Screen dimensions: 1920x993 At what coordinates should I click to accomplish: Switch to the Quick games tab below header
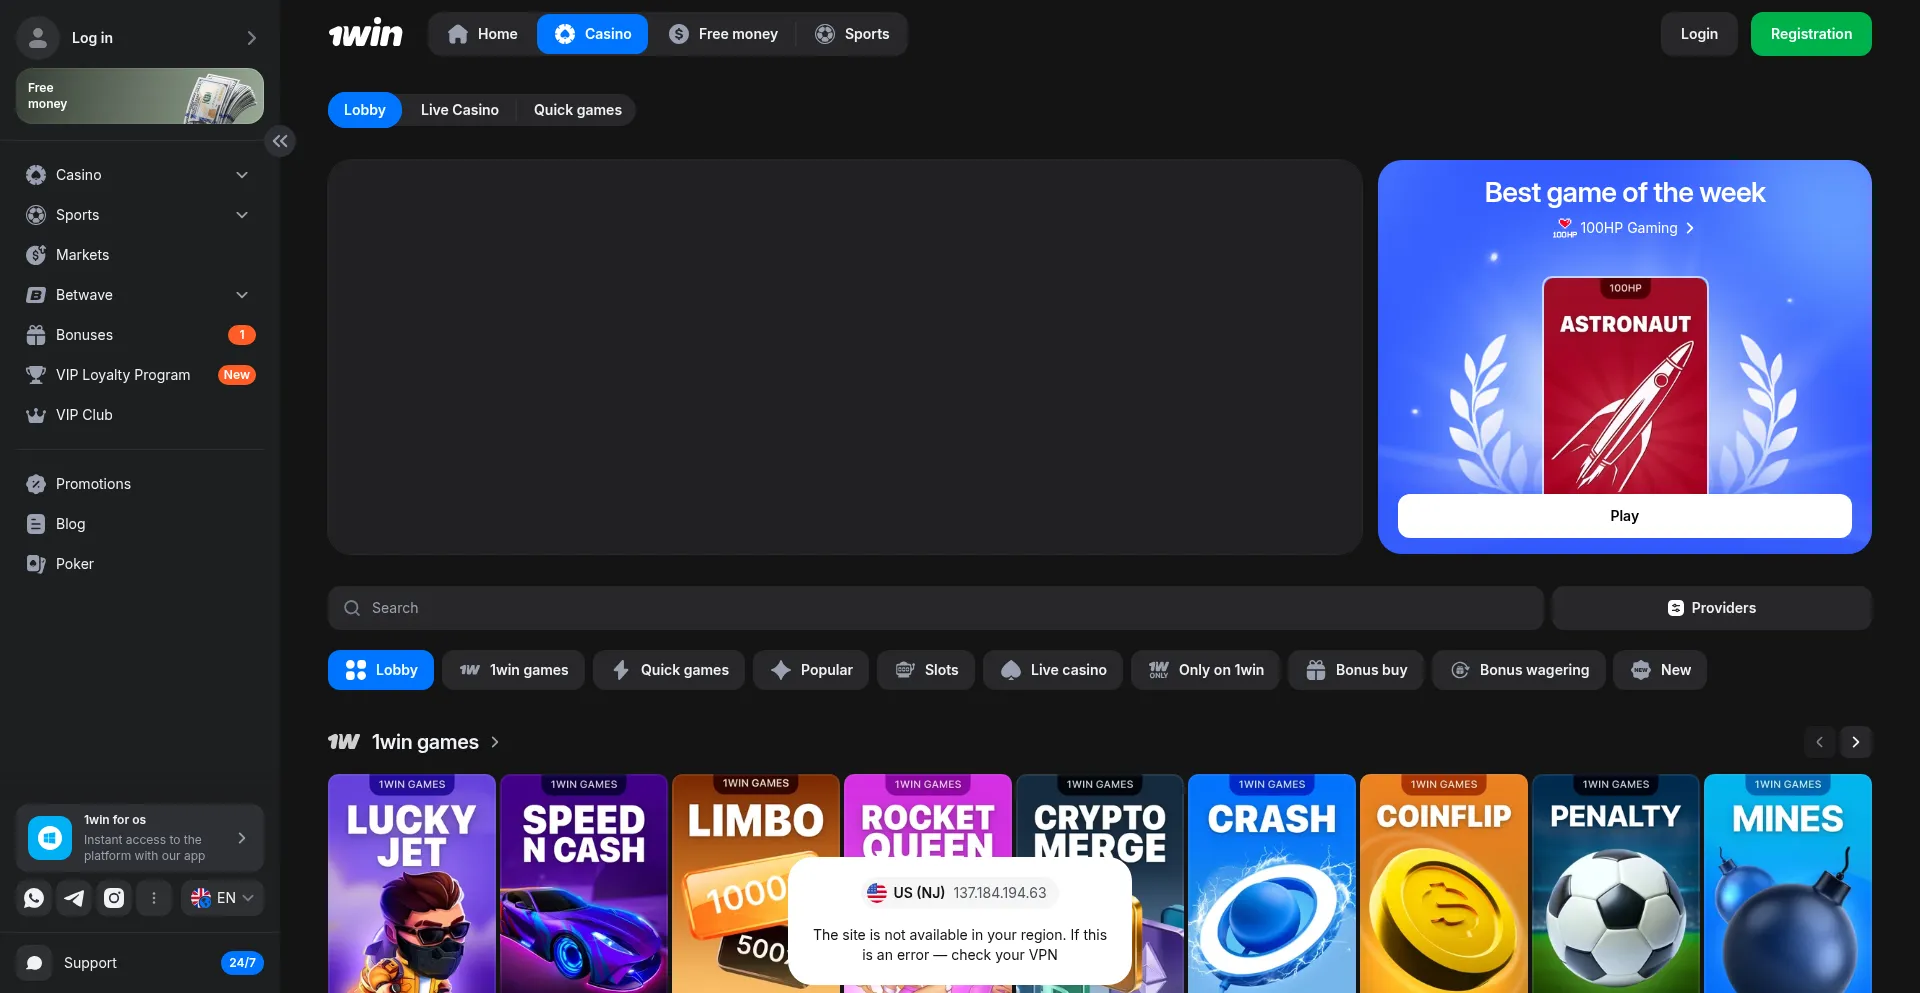(578, 110)
